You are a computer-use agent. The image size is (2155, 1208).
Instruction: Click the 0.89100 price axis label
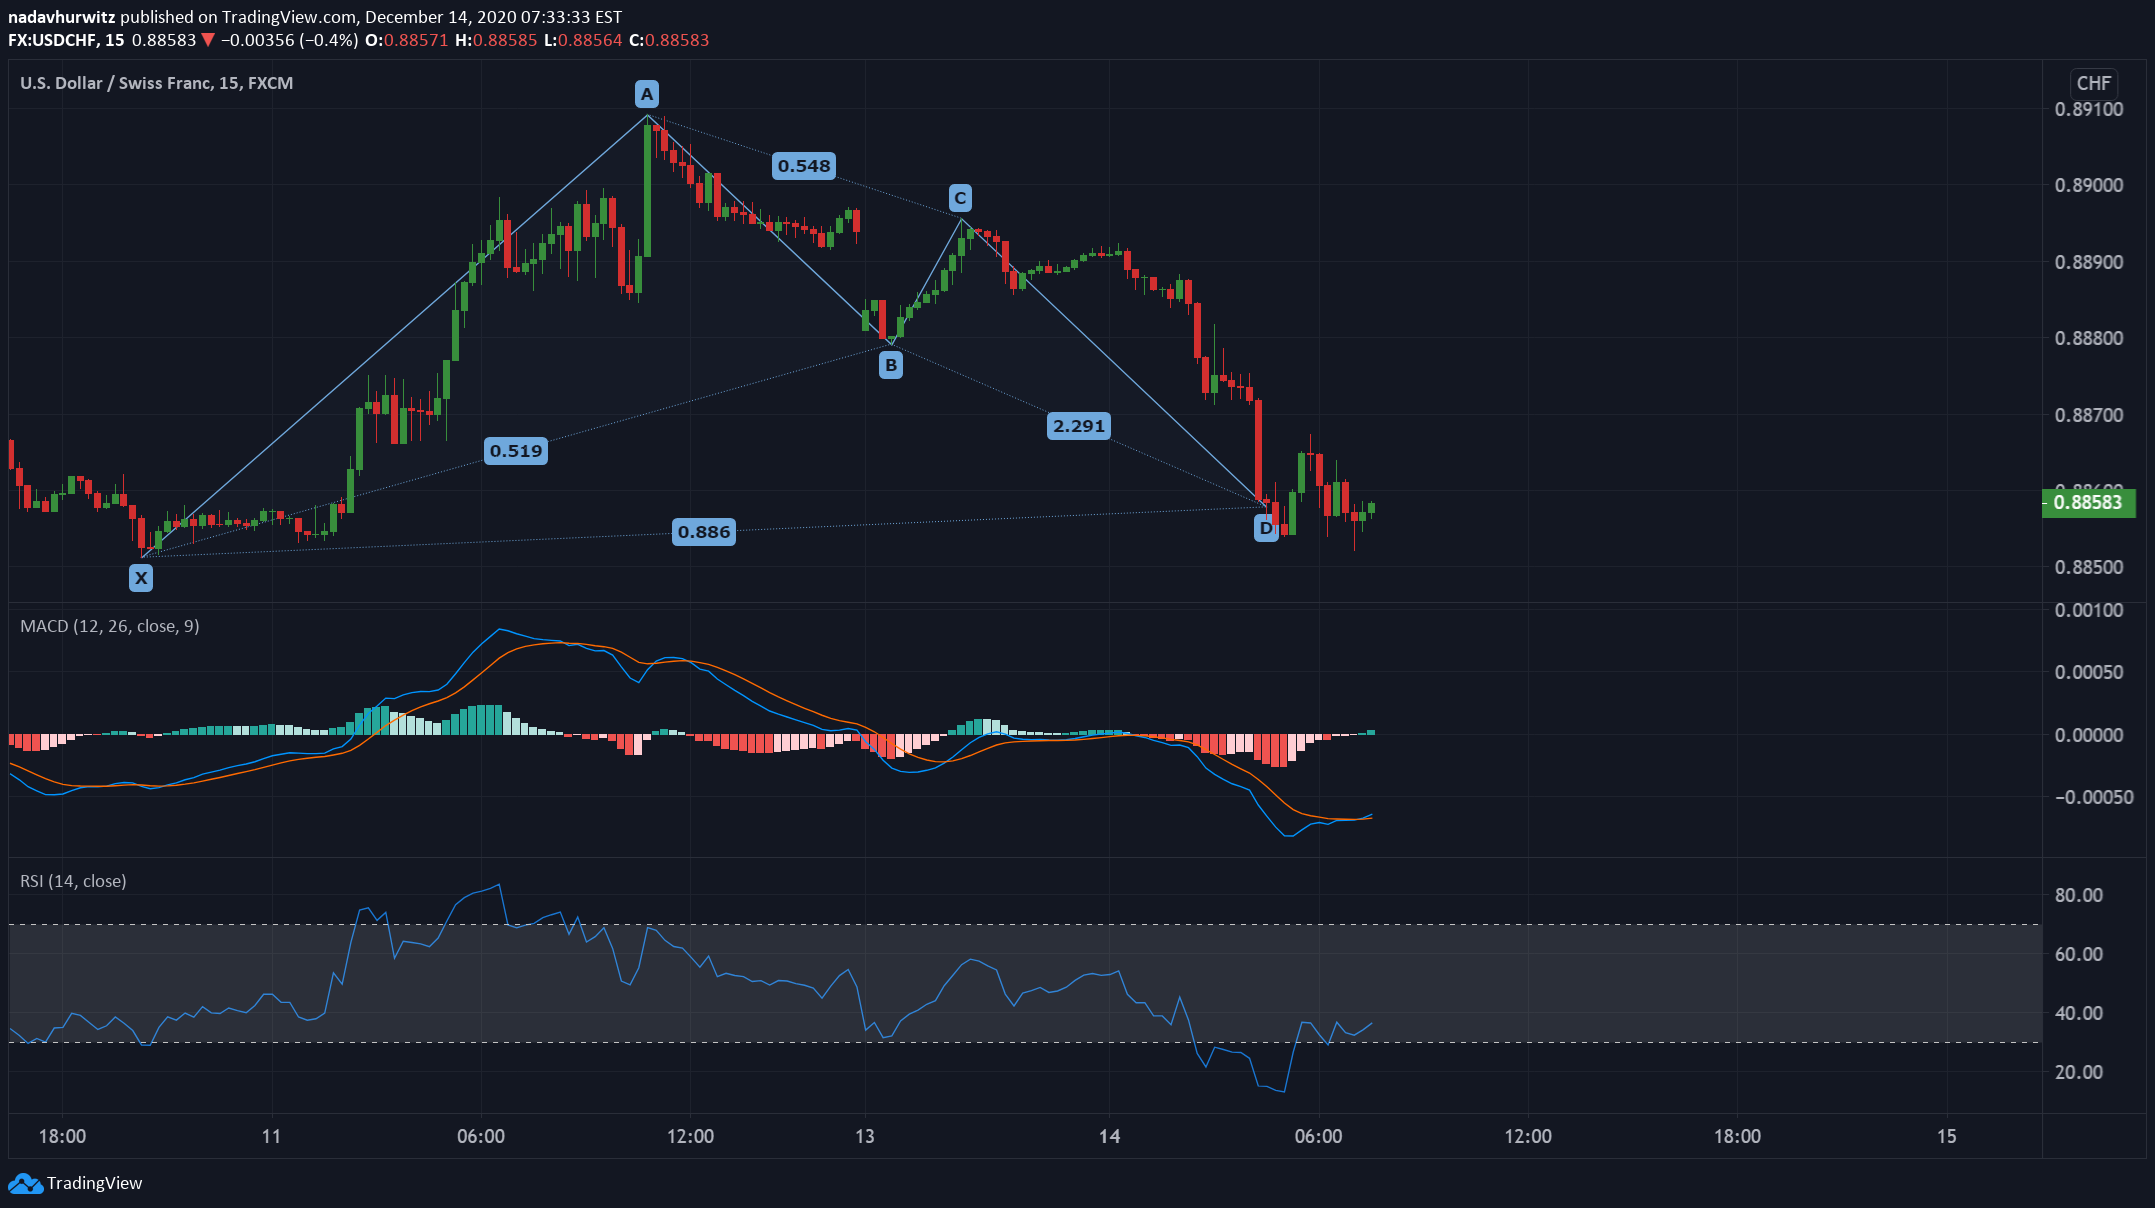[x=2089, y=110]
